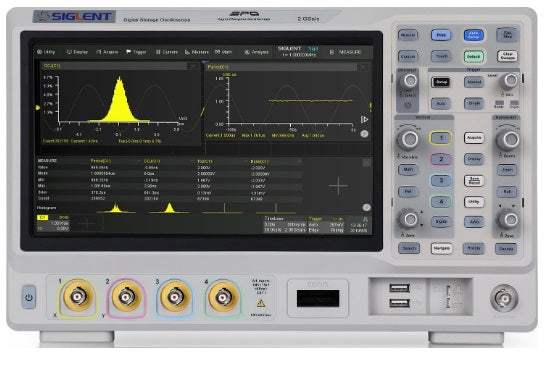Open the on-screen Analysis menu
This screenshot has height=365, width=547.
pyautogui.click(x=256, y=52)
